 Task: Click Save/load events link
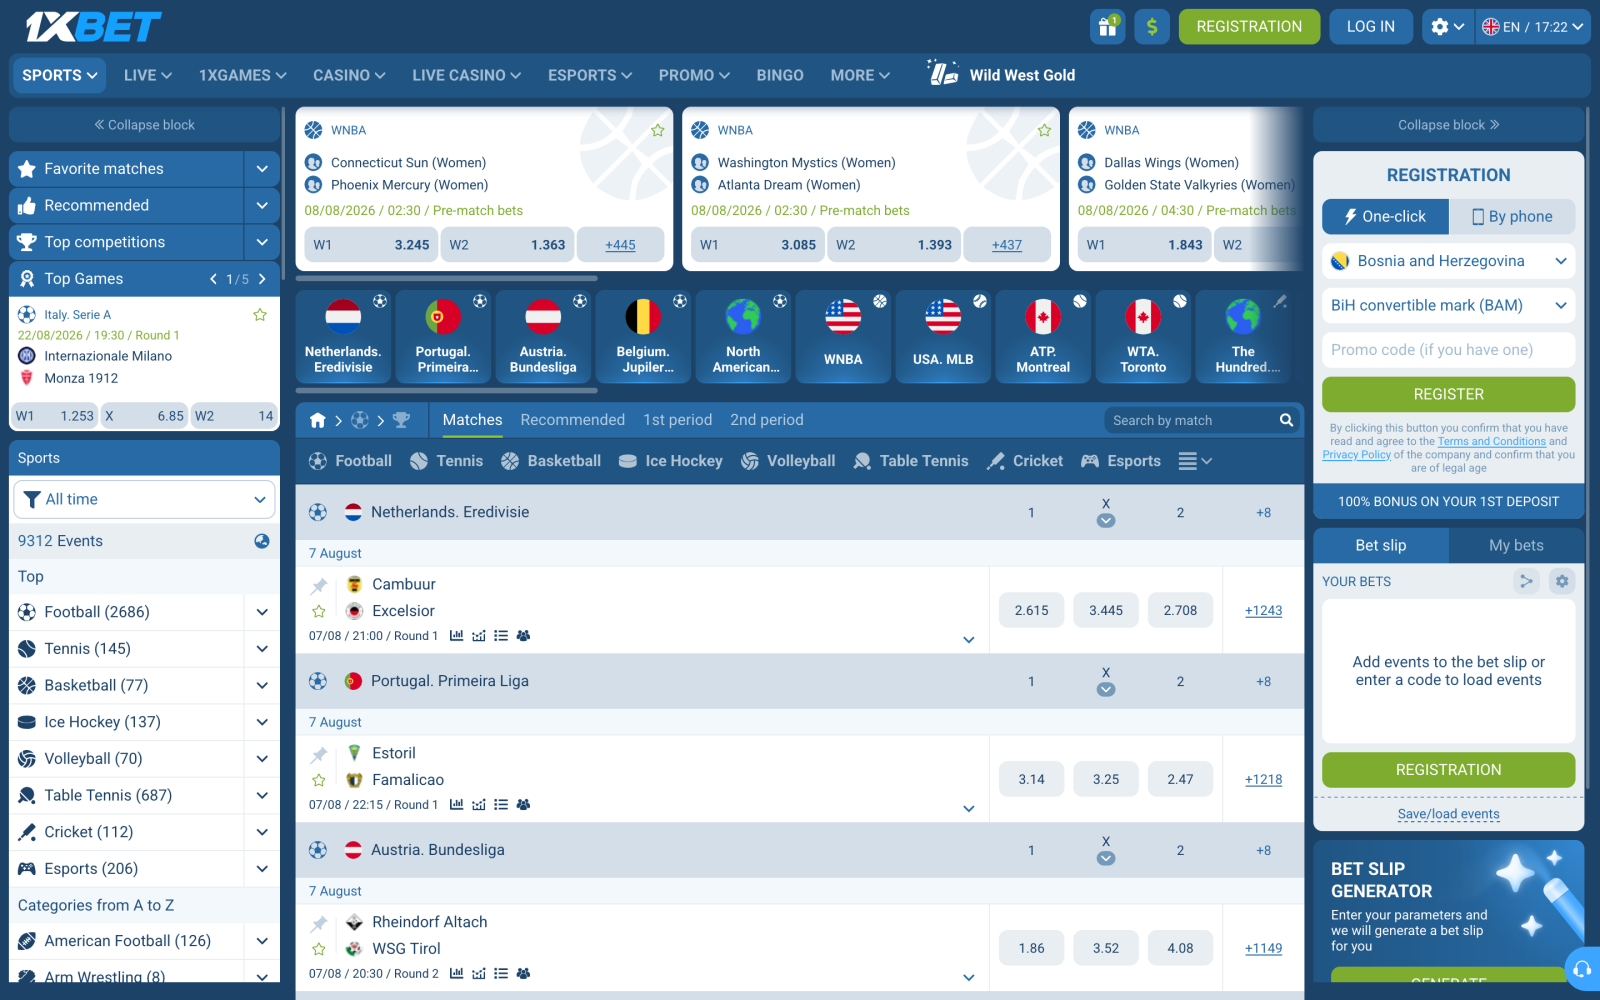coord(1448,814)
